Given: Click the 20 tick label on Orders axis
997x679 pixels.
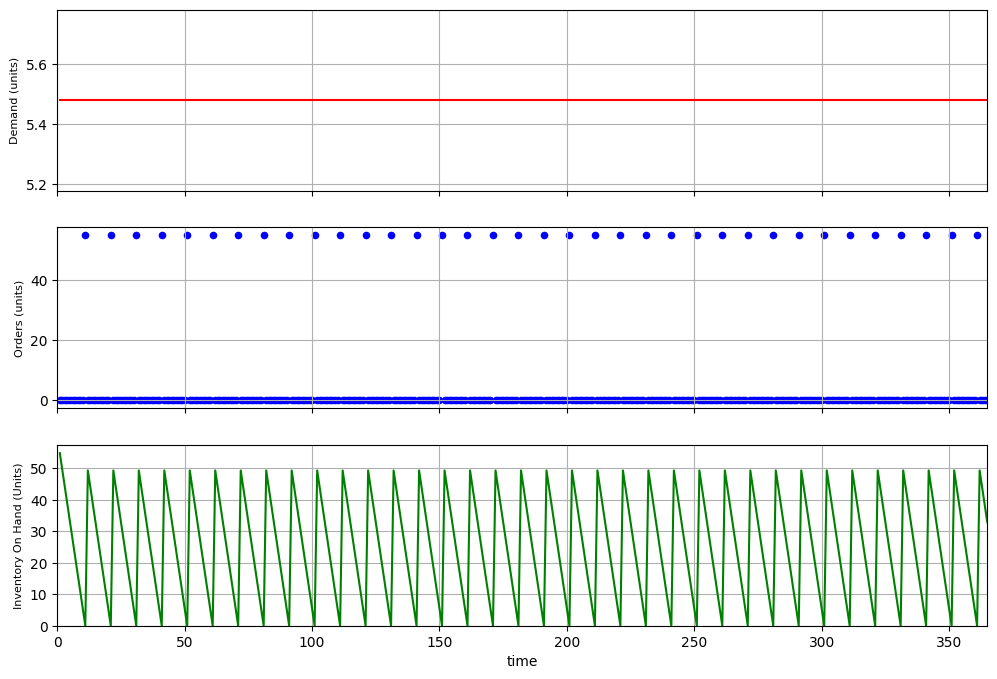Looking at the screenshot, I should pos(40,340).
